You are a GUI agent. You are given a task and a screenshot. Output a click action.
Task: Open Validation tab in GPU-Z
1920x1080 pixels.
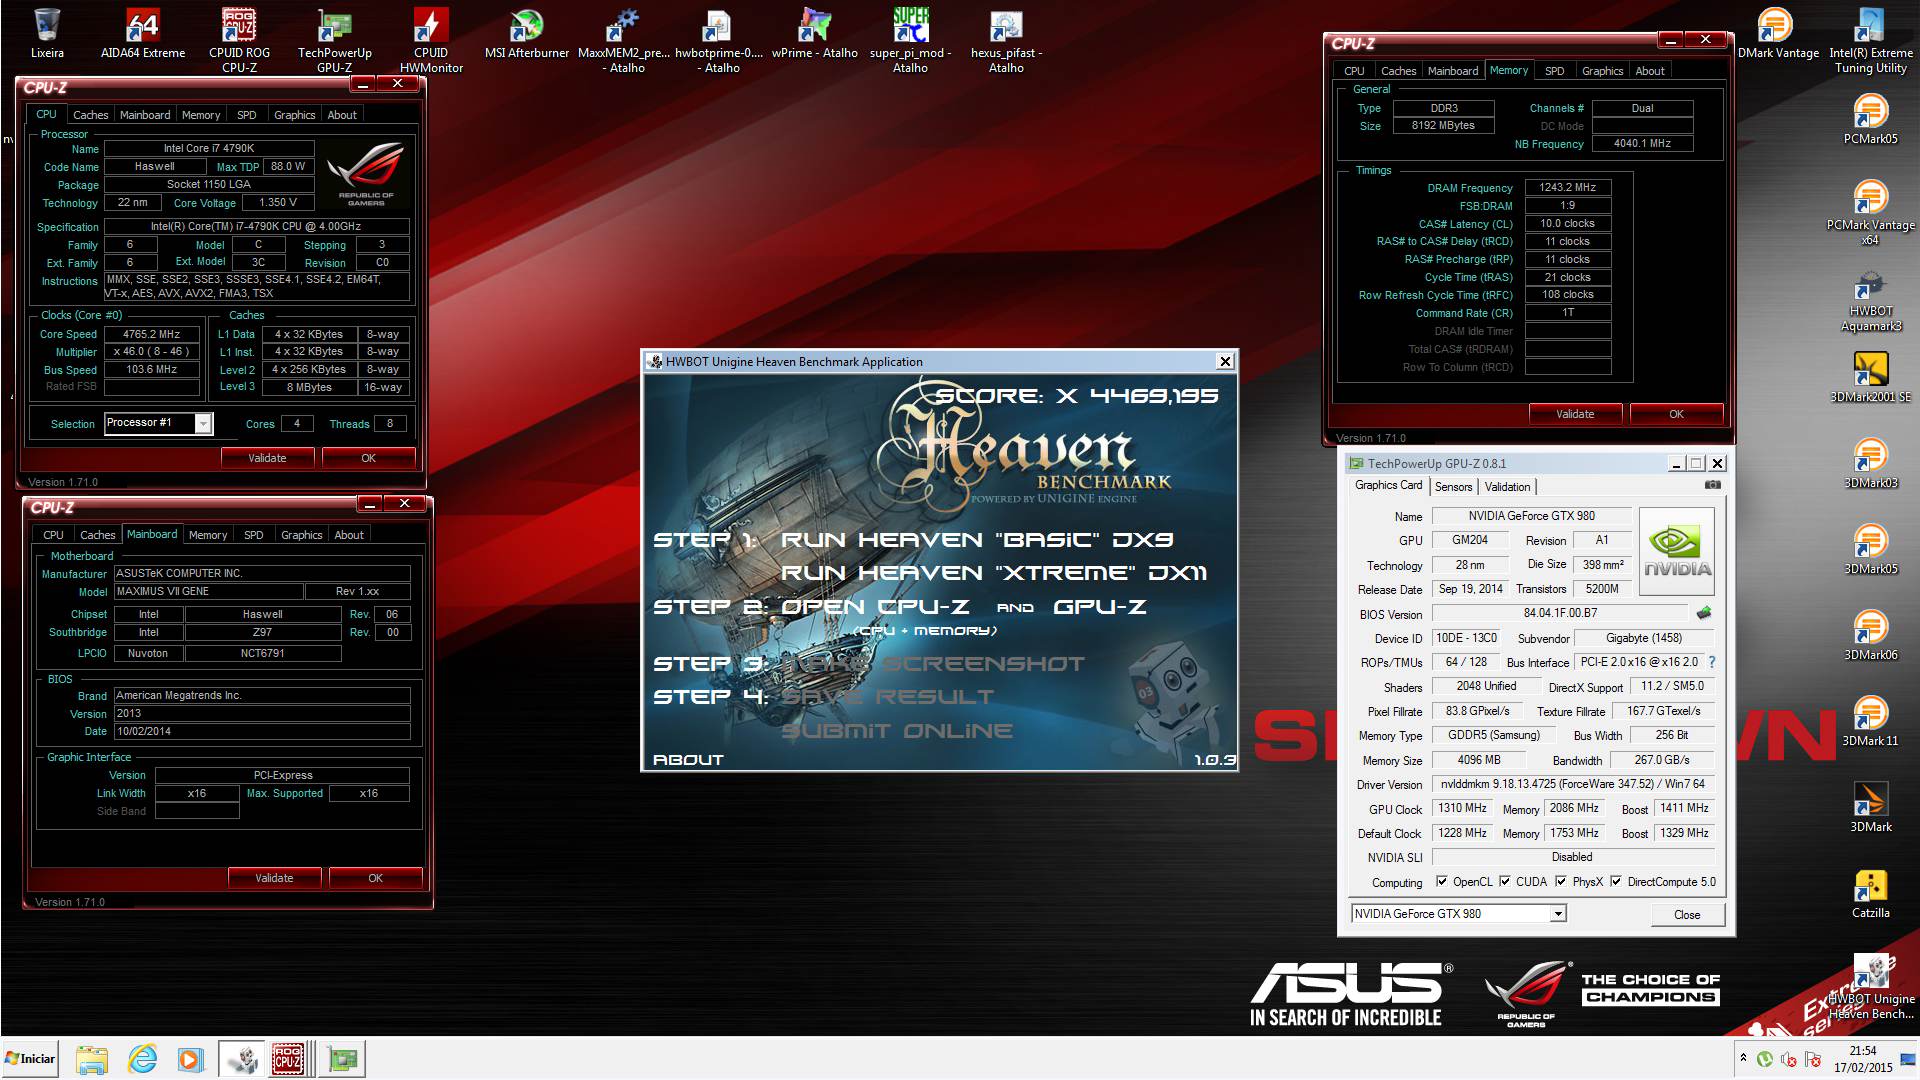[1507, 487]
